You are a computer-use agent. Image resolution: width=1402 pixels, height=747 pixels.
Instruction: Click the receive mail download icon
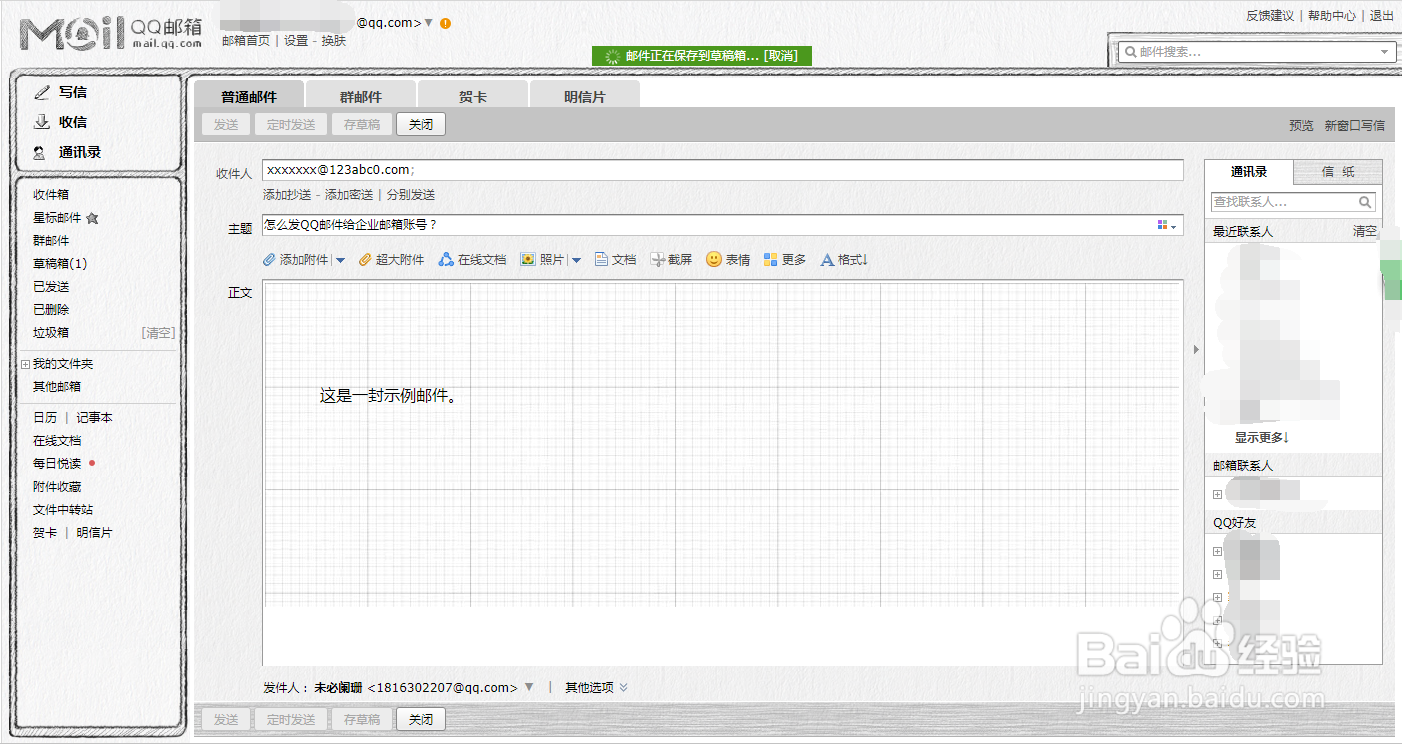[x=41, y=122]
